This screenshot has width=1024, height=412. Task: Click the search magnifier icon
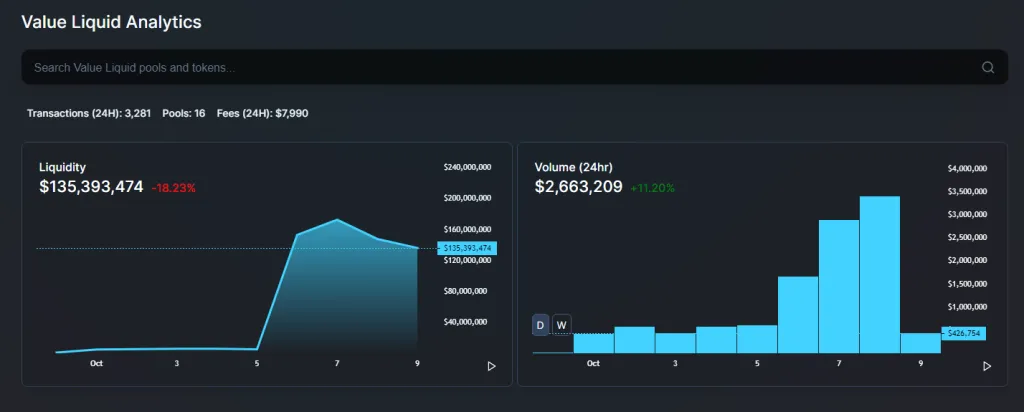(987, 67)
